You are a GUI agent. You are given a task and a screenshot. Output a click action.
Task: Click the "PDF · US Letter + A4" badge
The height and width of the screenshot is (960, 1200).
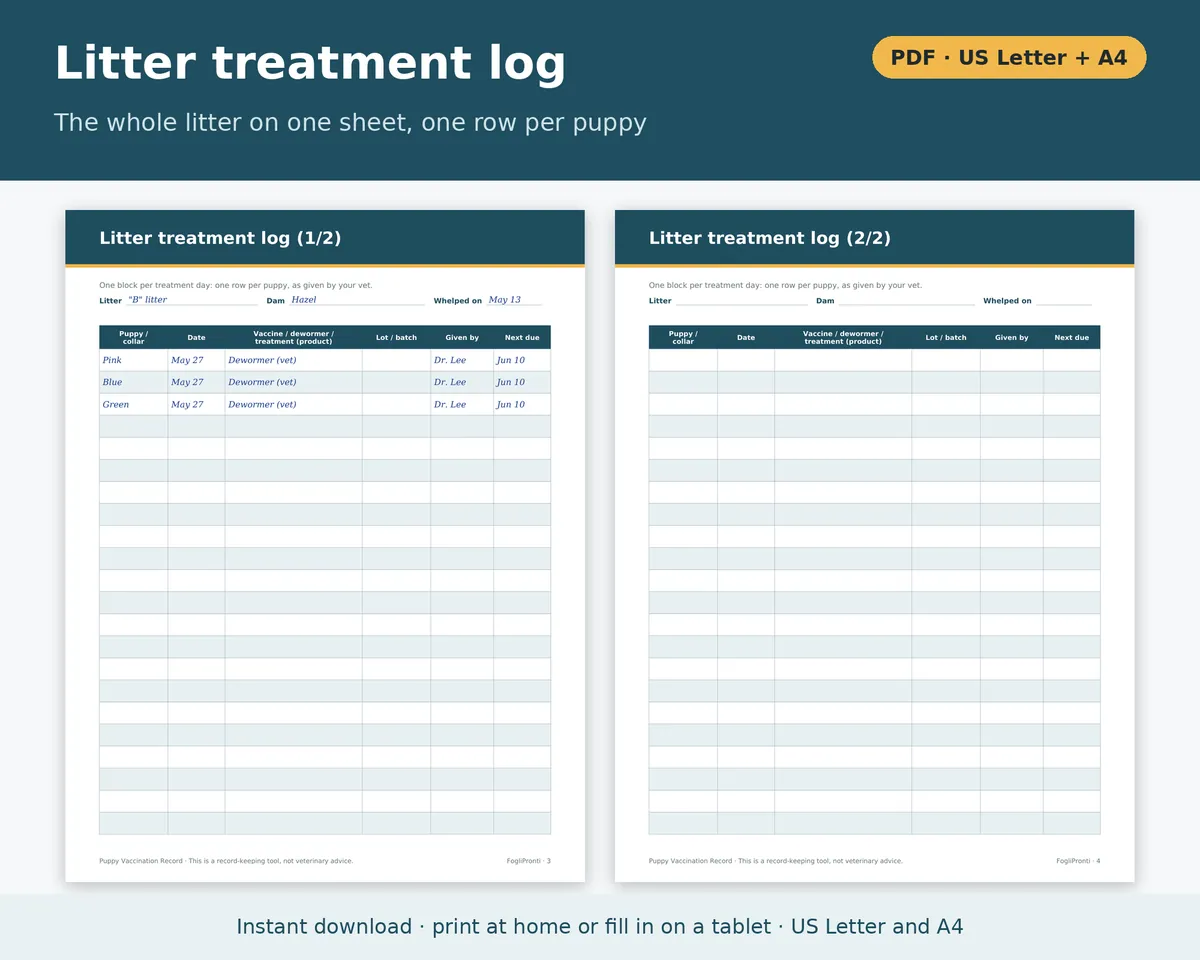pyautogui.click(x=1009, y=57)
